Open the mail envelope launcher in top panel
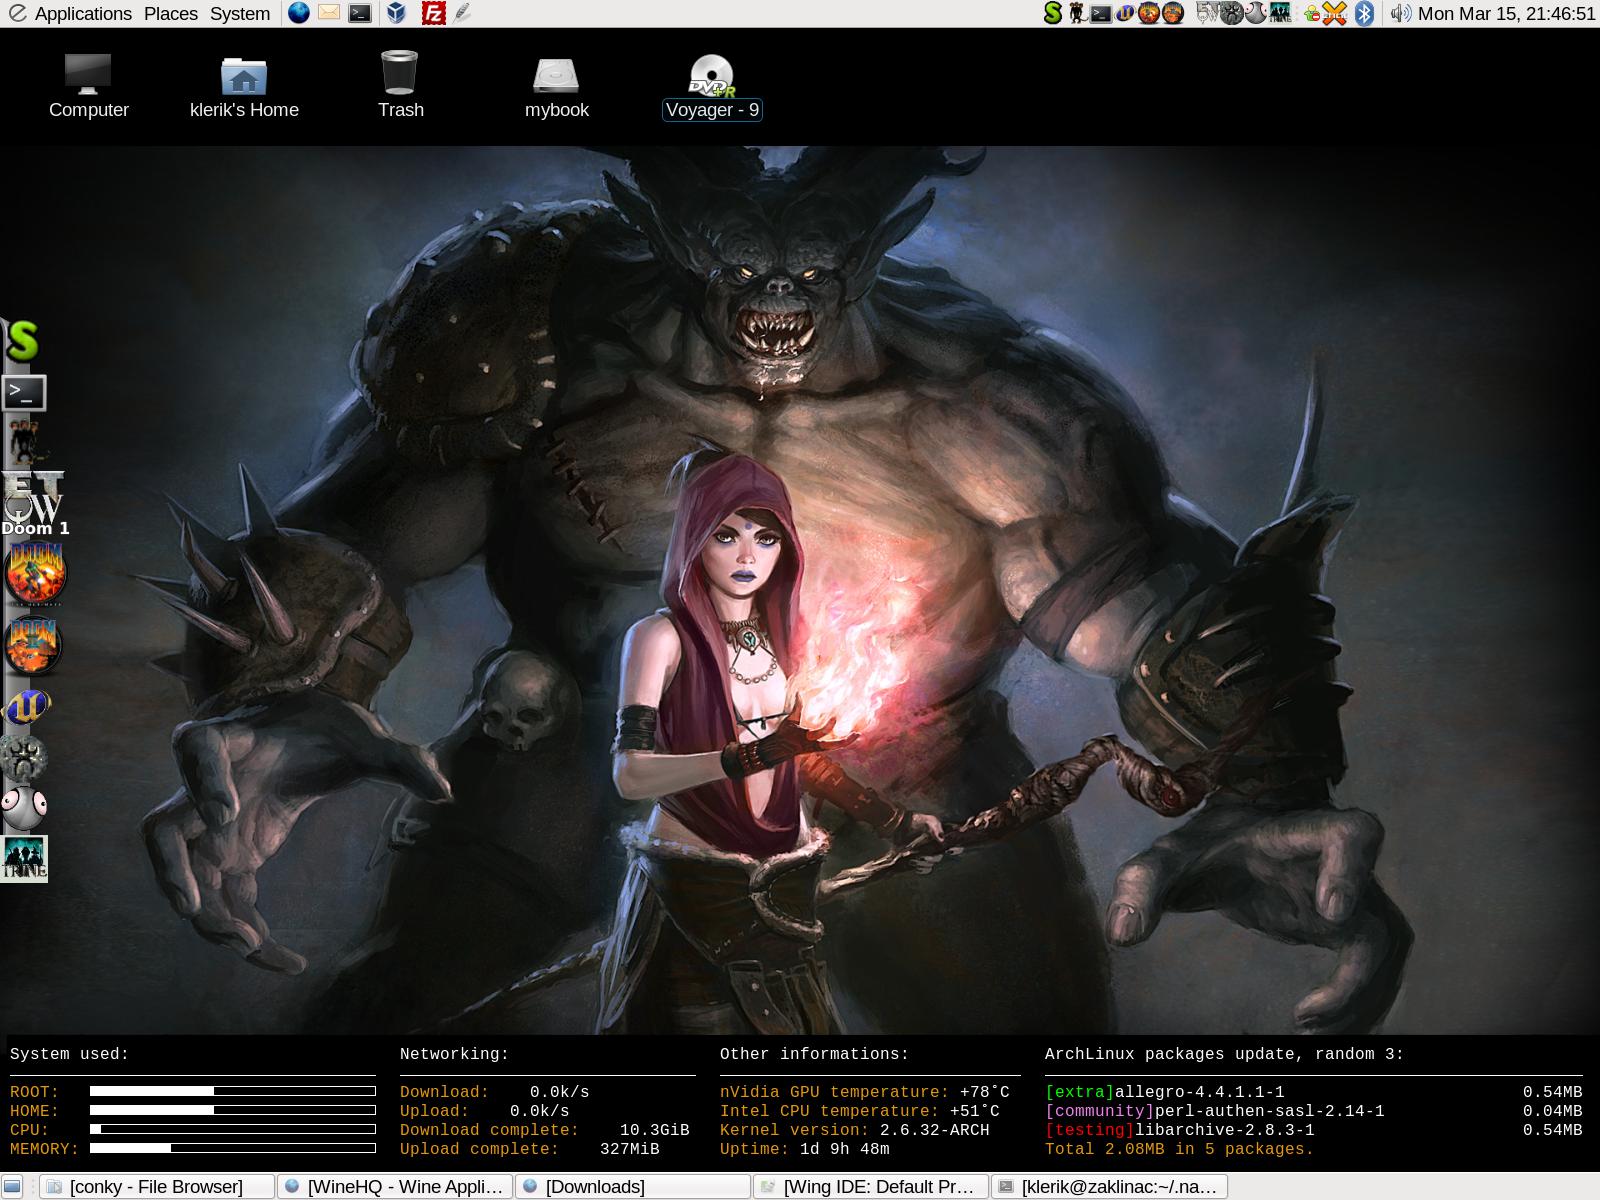Image resolution: width=1600 pixels, height=1200 pixels. (x=329, y=13)
